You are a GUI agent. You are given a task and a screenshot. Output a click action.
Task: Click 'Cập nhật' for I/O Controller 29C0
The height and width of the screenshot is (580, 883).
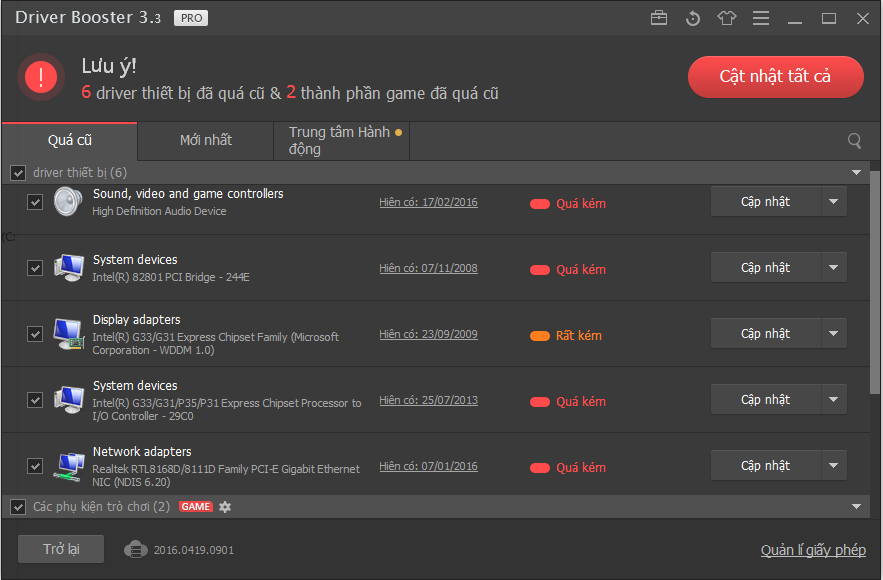click(765, 399)
